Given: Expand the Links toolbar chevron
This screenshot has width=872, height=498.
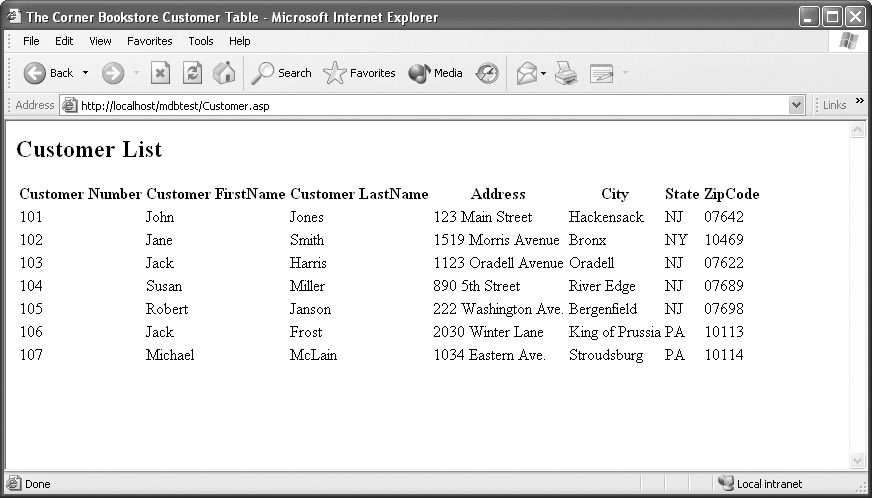Looking at the screenshot, I should [x=860, y=103].
